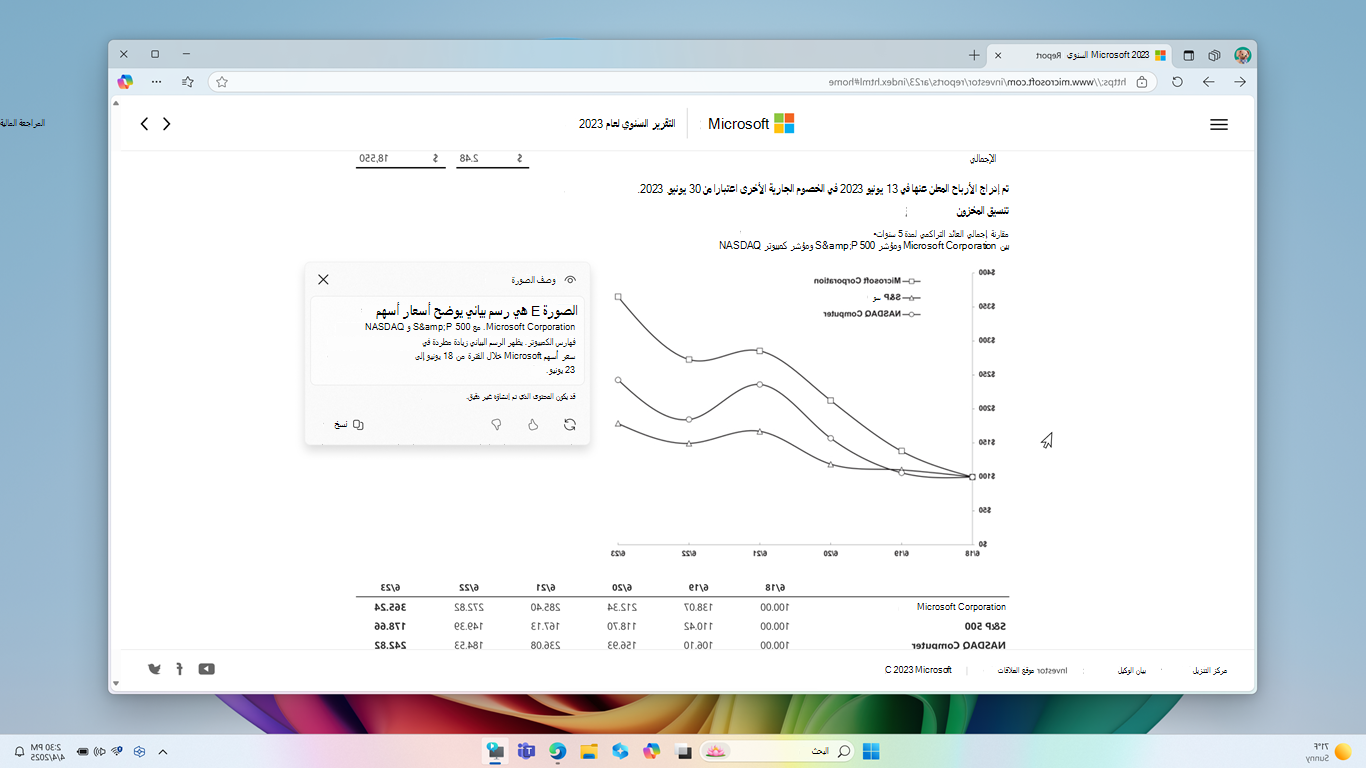
Task: Click the page scrollbar up arrow
Action: pyautogui.click(x=115, y=102)
